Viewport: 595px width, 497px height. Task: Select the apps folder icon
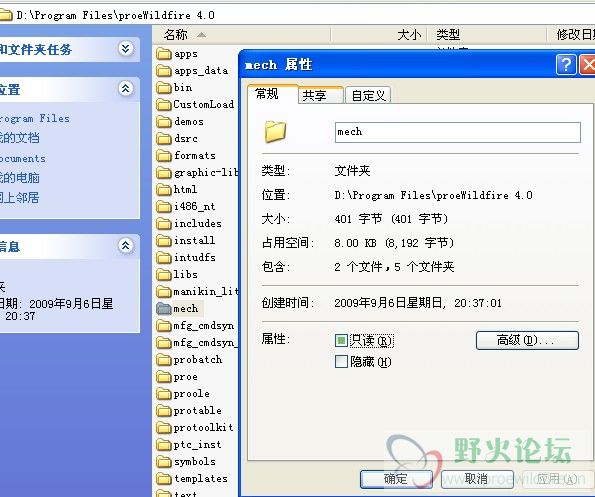click(164, 54)
